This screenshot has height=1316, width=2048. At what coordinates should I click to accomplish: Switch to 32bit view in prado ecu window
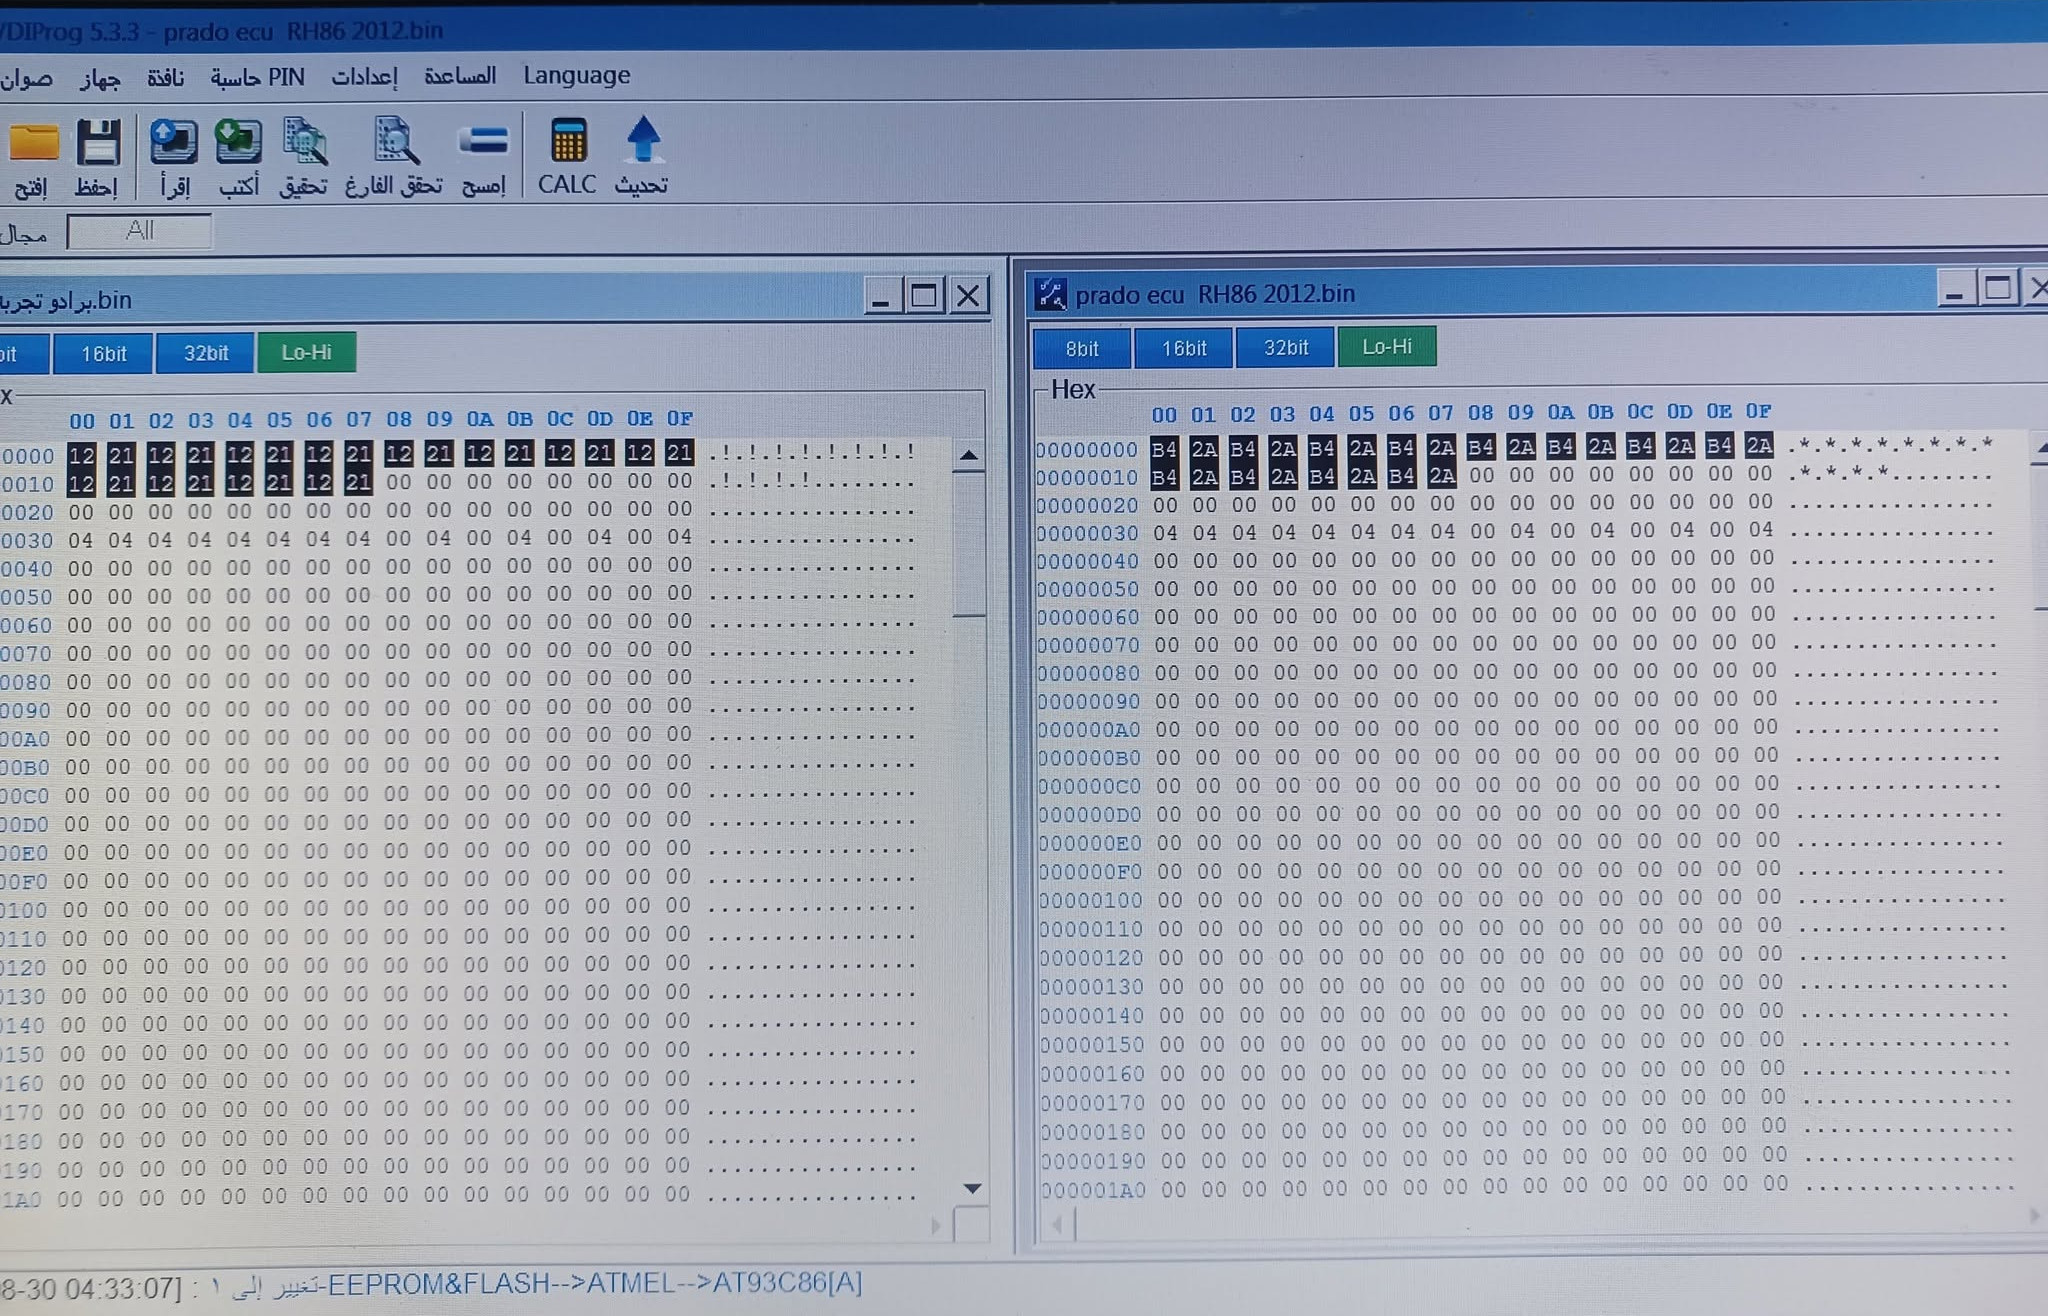point(1285,347)
